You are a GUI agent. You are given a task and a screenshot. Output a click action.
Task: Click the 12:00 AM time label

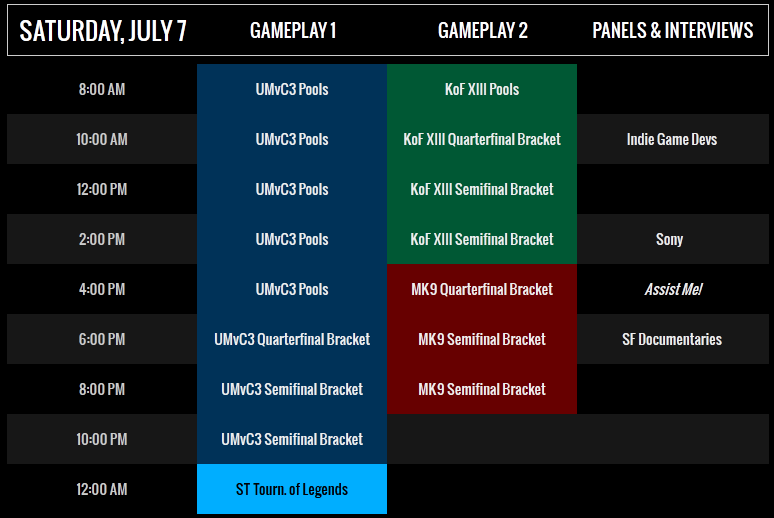pyautogui.click(x=102, y=489)
